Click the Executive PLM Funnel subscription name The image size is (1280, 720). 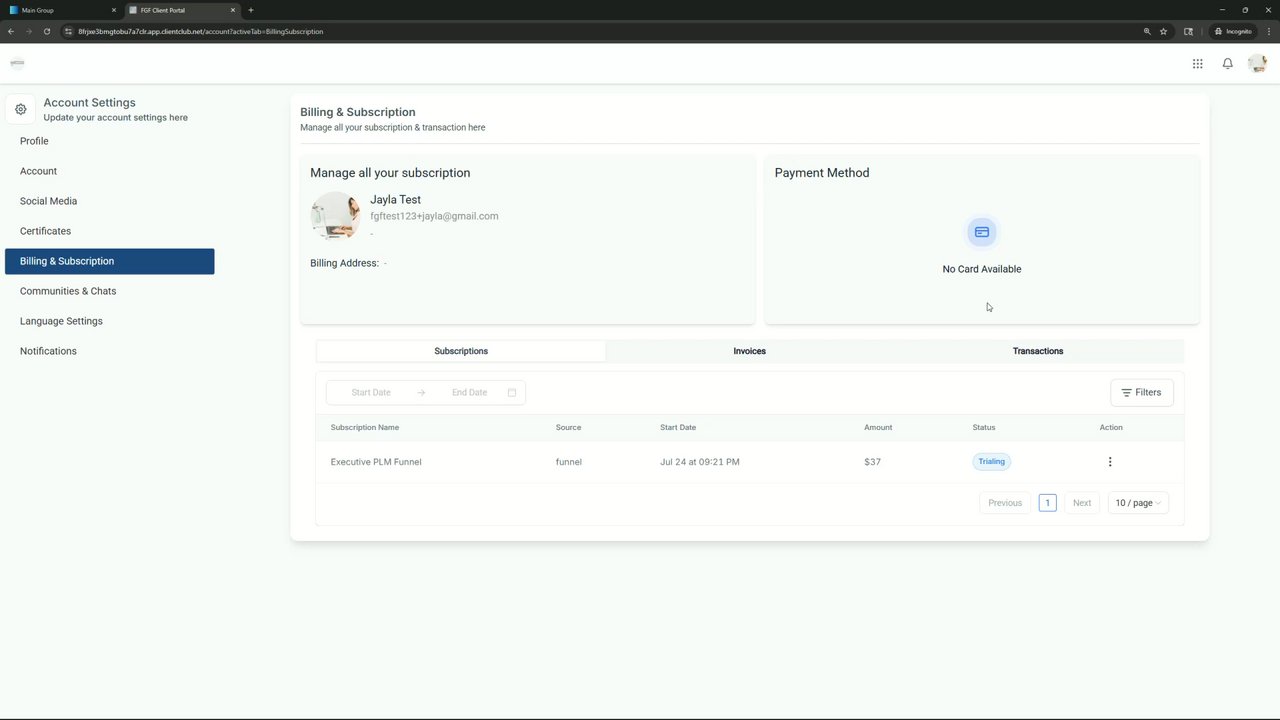376,462
